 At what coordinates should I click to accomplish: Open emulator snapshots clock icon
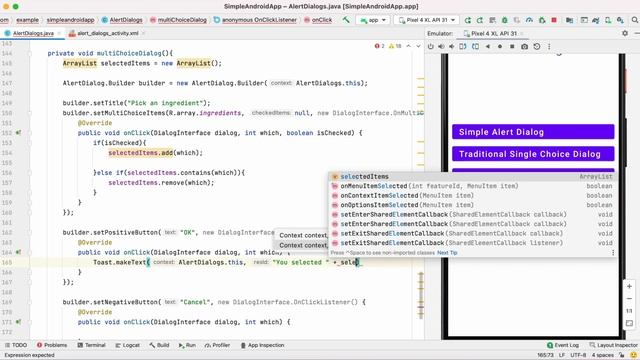tap(537, 47)
